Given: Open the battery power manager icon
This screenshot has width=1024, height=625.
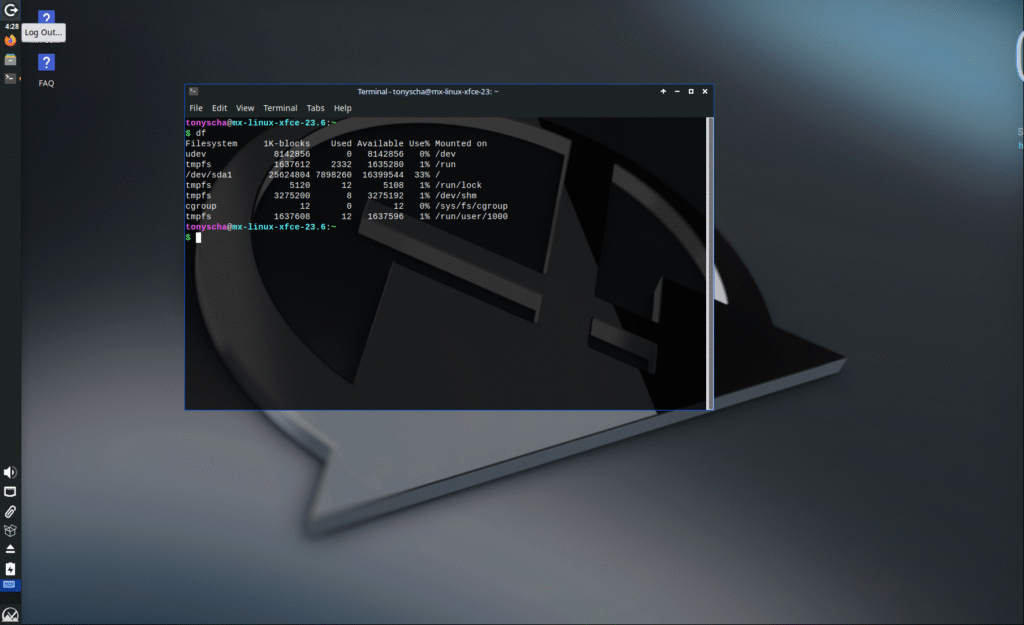Looking at the screenshot, I should pyautogui.click(x=10, y=569).
